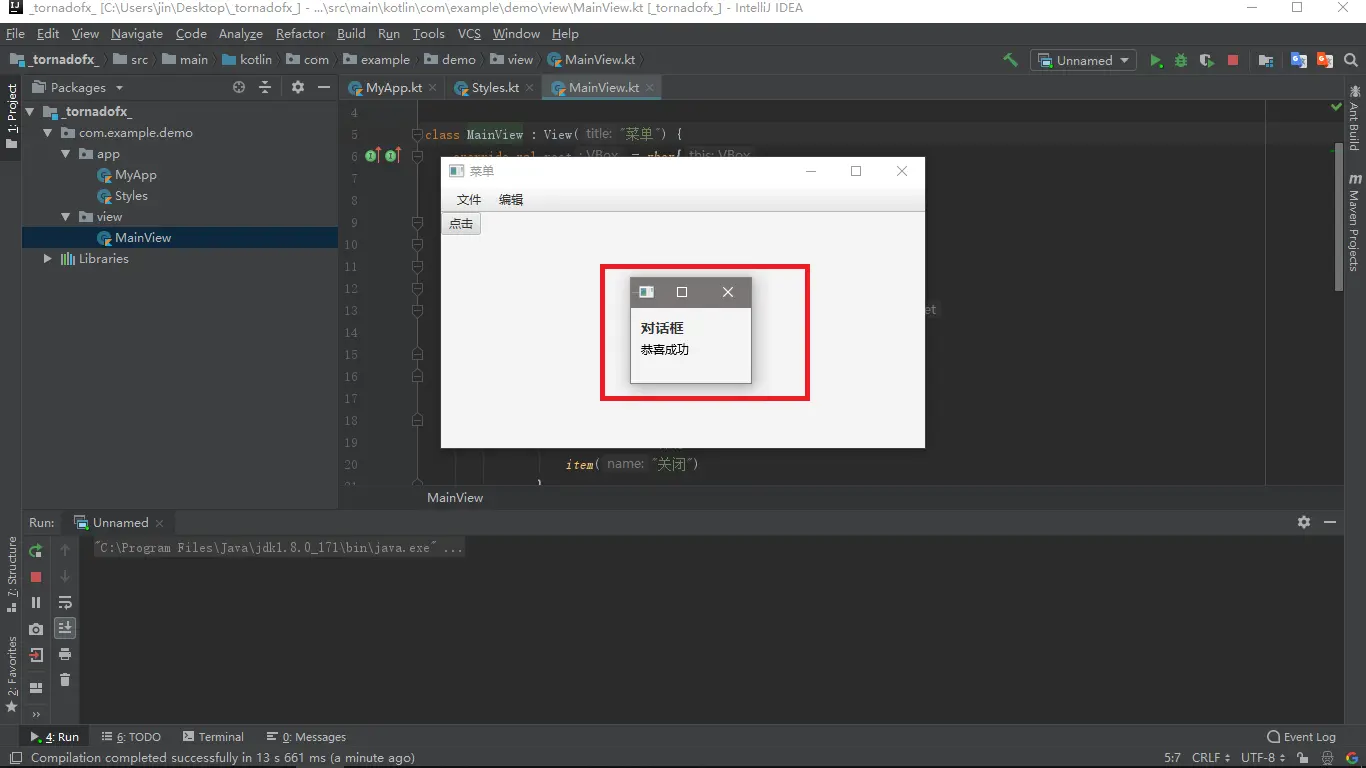Open the VCS menu
The image size is (1366, 768).
469,34
